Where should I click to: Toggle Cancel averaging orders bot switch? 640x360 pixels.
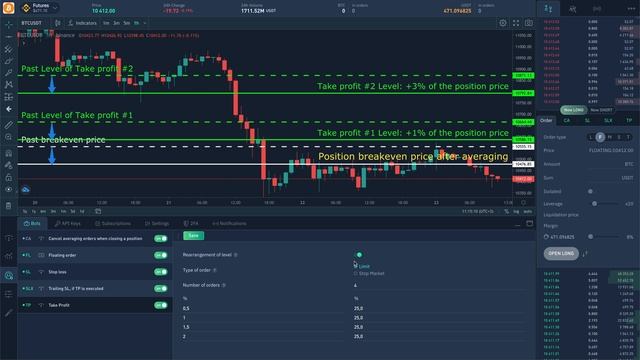click(x=161, y=238)
